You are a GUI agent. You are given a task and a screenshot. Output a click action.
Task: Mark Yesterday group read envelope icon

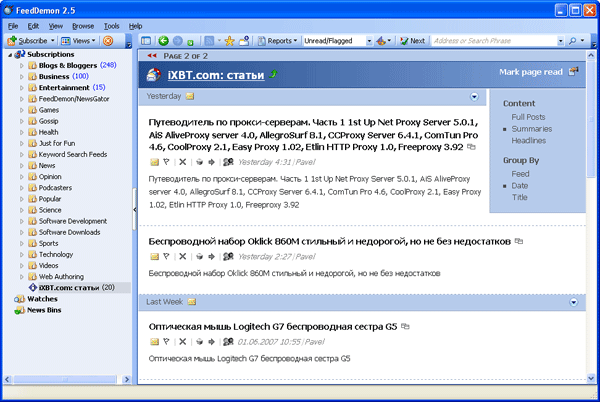click(x=190, y=96)
